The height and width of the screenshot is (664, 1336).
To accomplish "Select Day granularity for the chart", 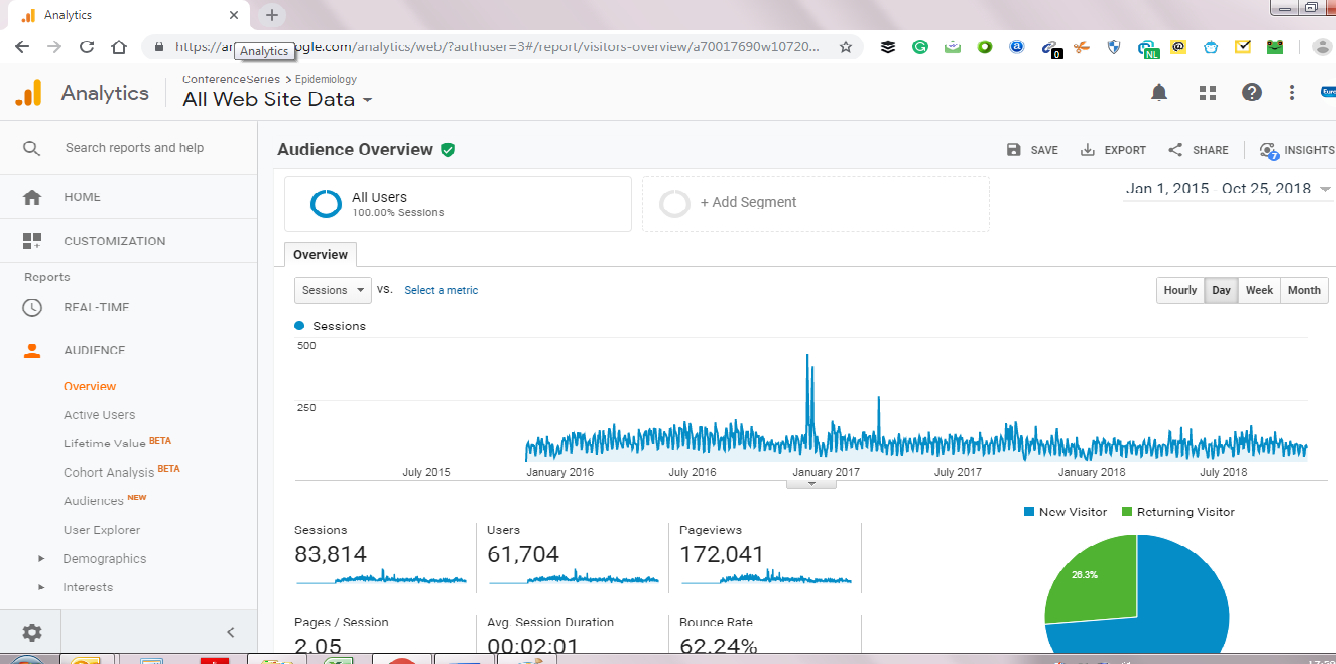I will [1221, 290].
